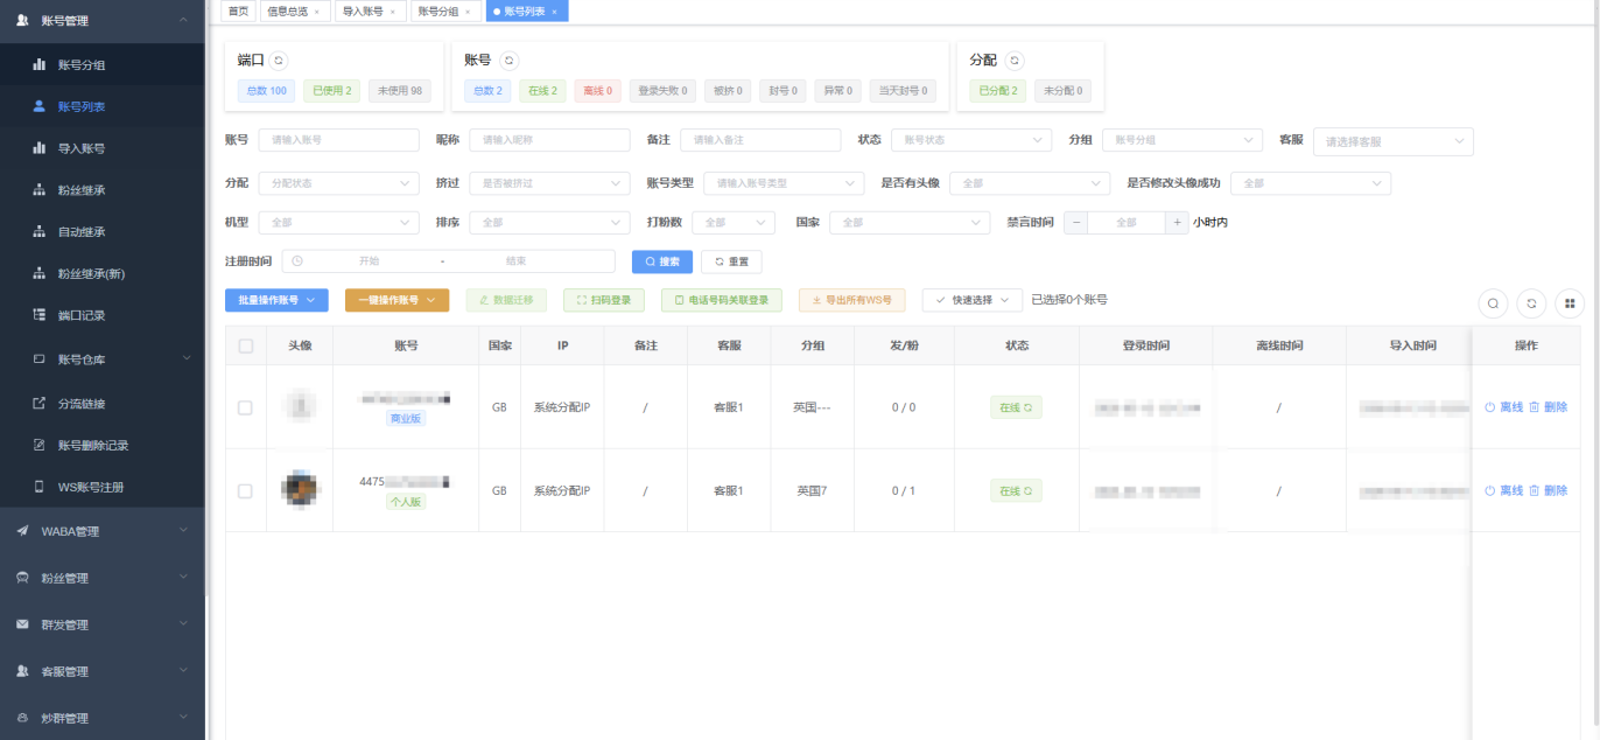Open 分流链接 in the sidebar

pos(102,404)
